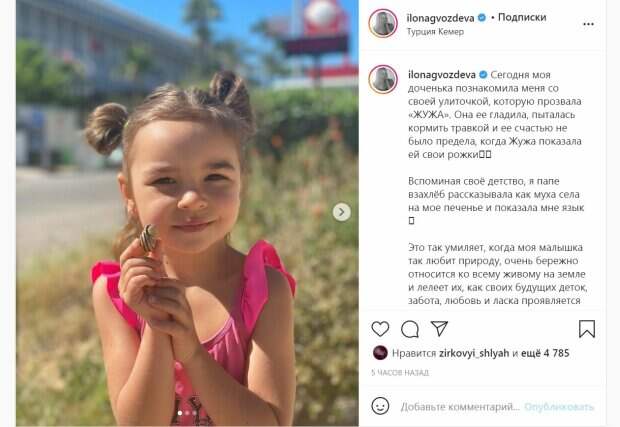The image size is (620, 427).
Task: Like the post with the heart icon
Action: (380, 329)
